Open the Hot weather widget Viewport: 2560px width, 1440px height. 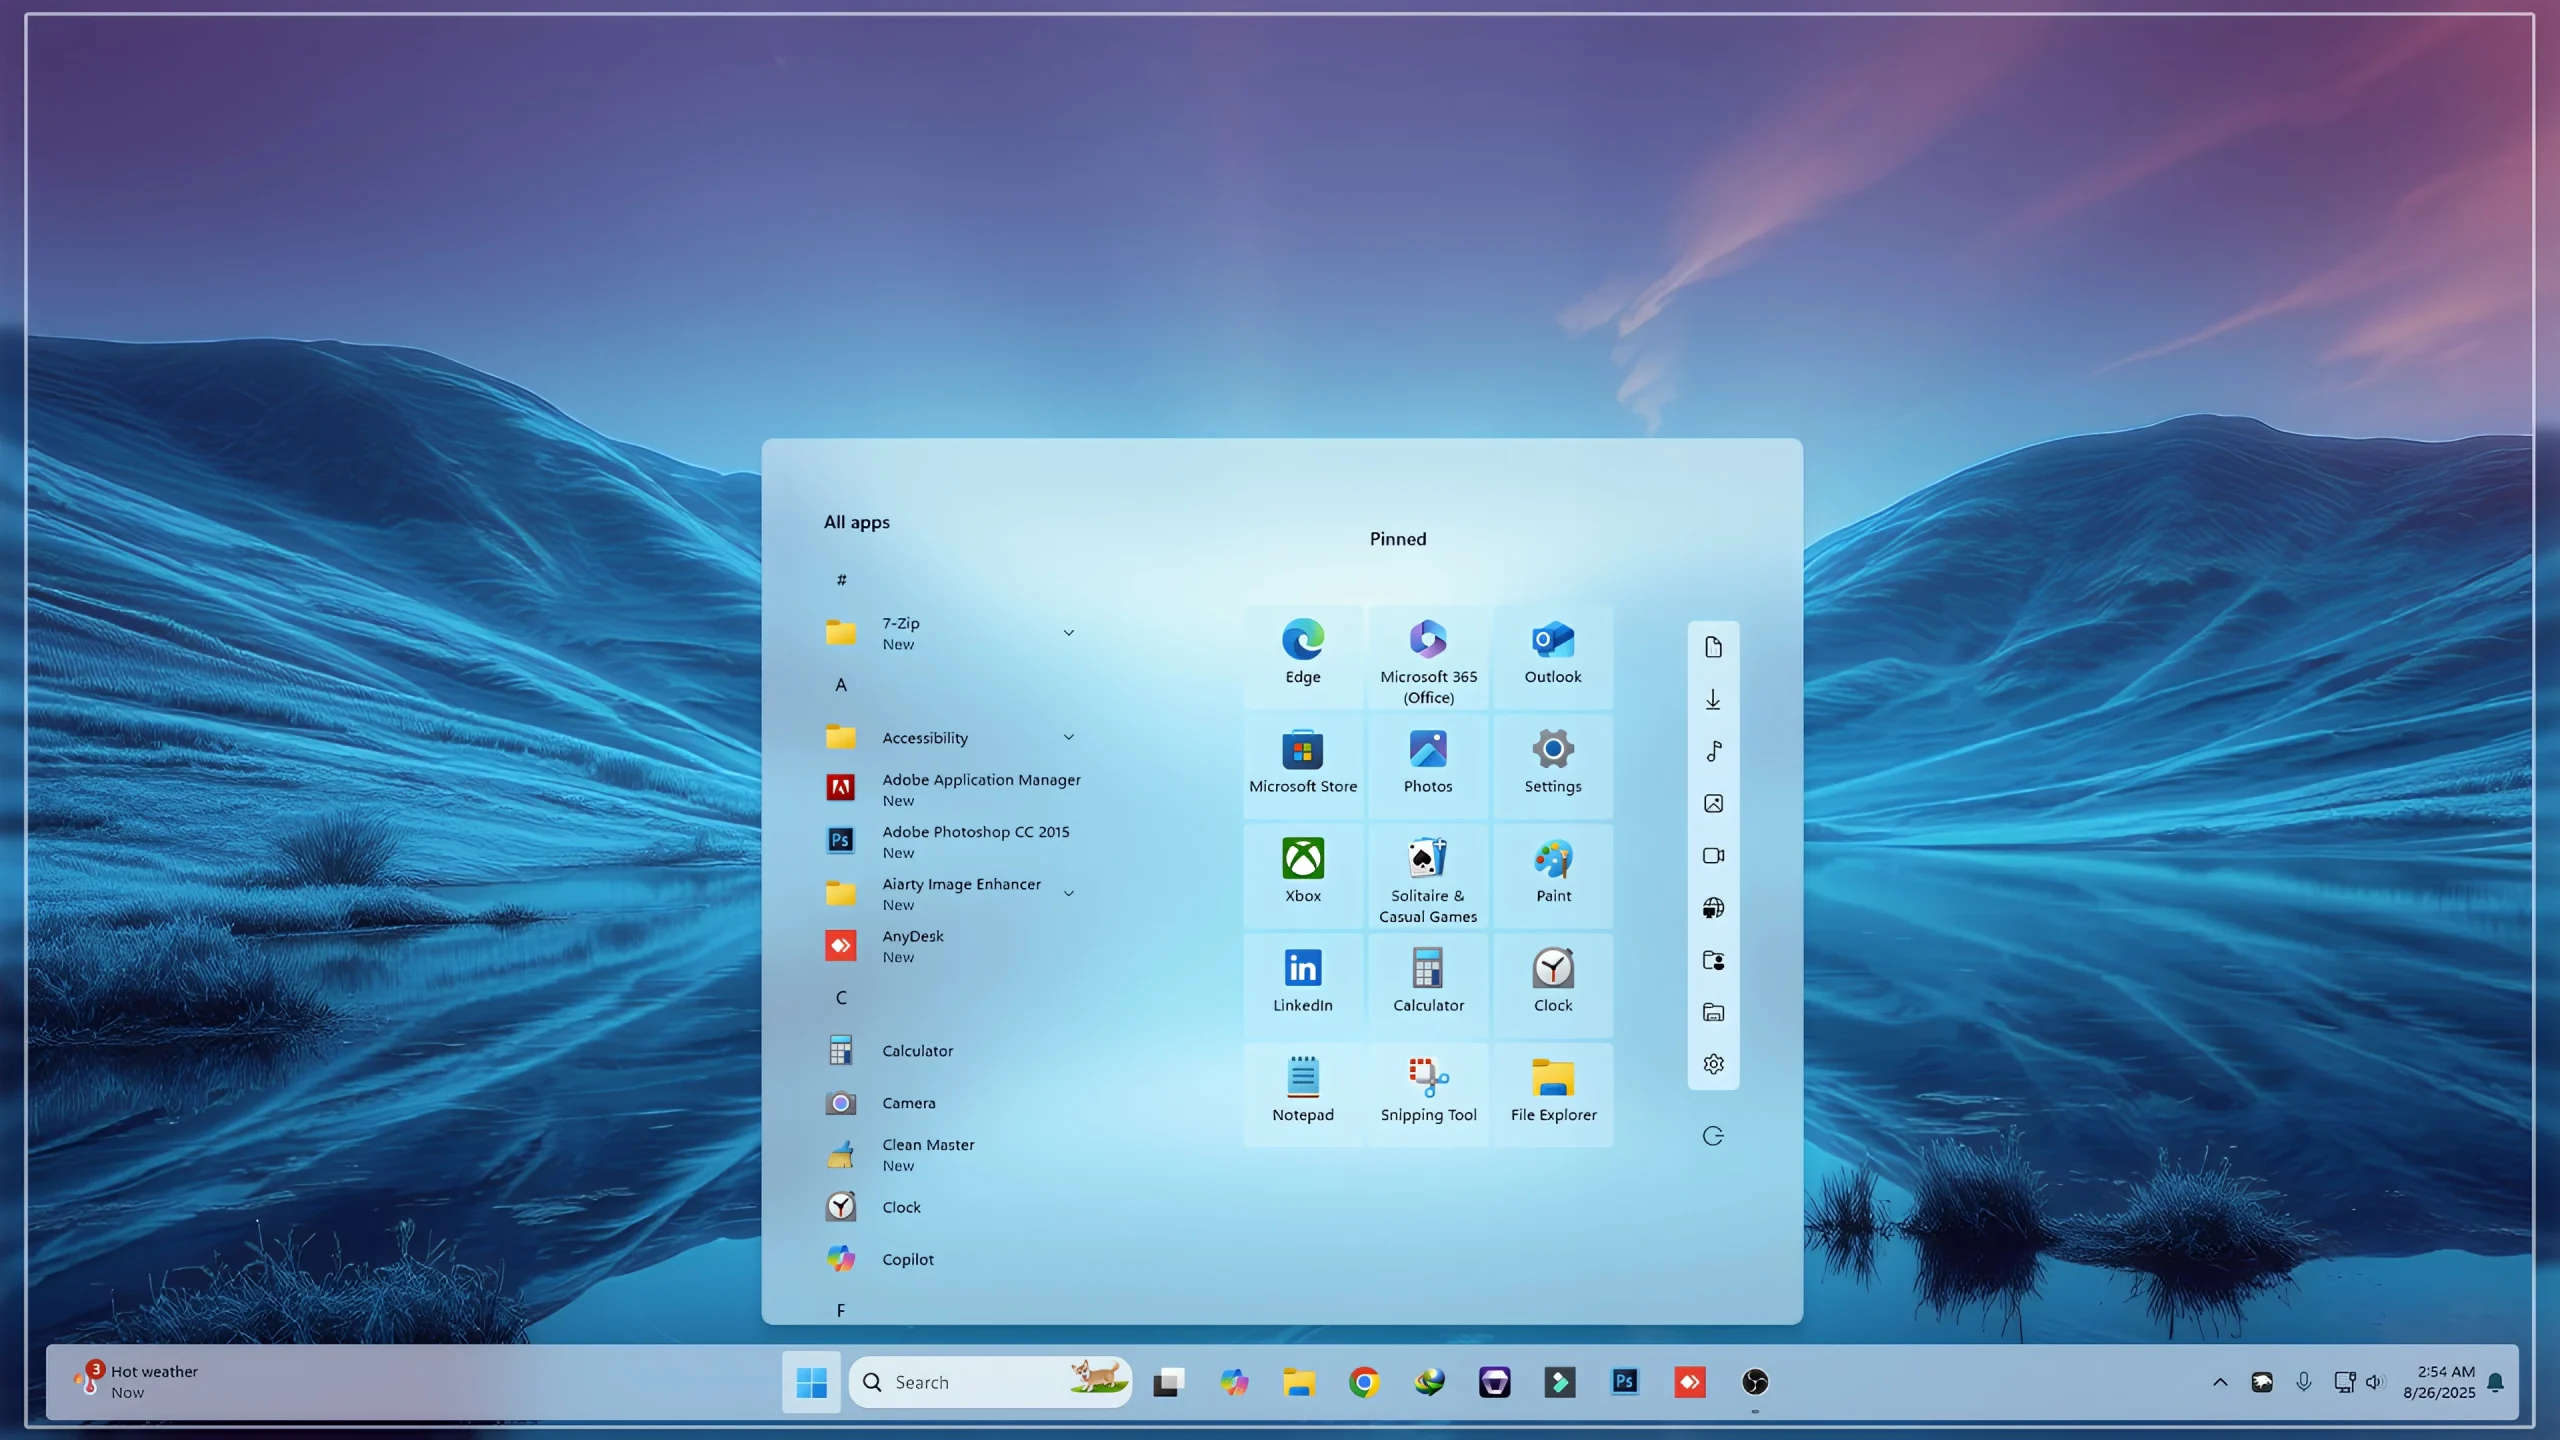pos(137,1382)
